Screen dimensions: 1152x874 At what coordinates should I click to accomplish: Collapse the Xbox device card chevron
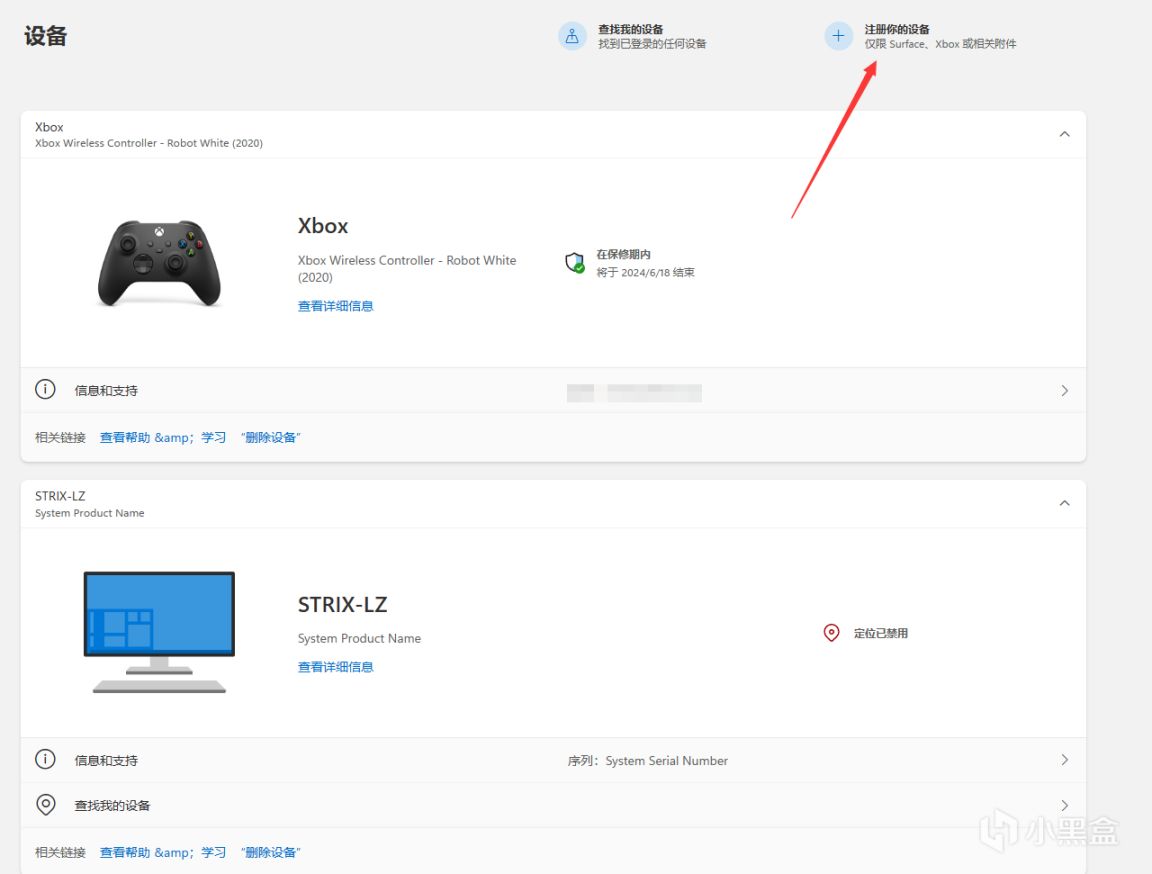click(x=1065, y=134)
